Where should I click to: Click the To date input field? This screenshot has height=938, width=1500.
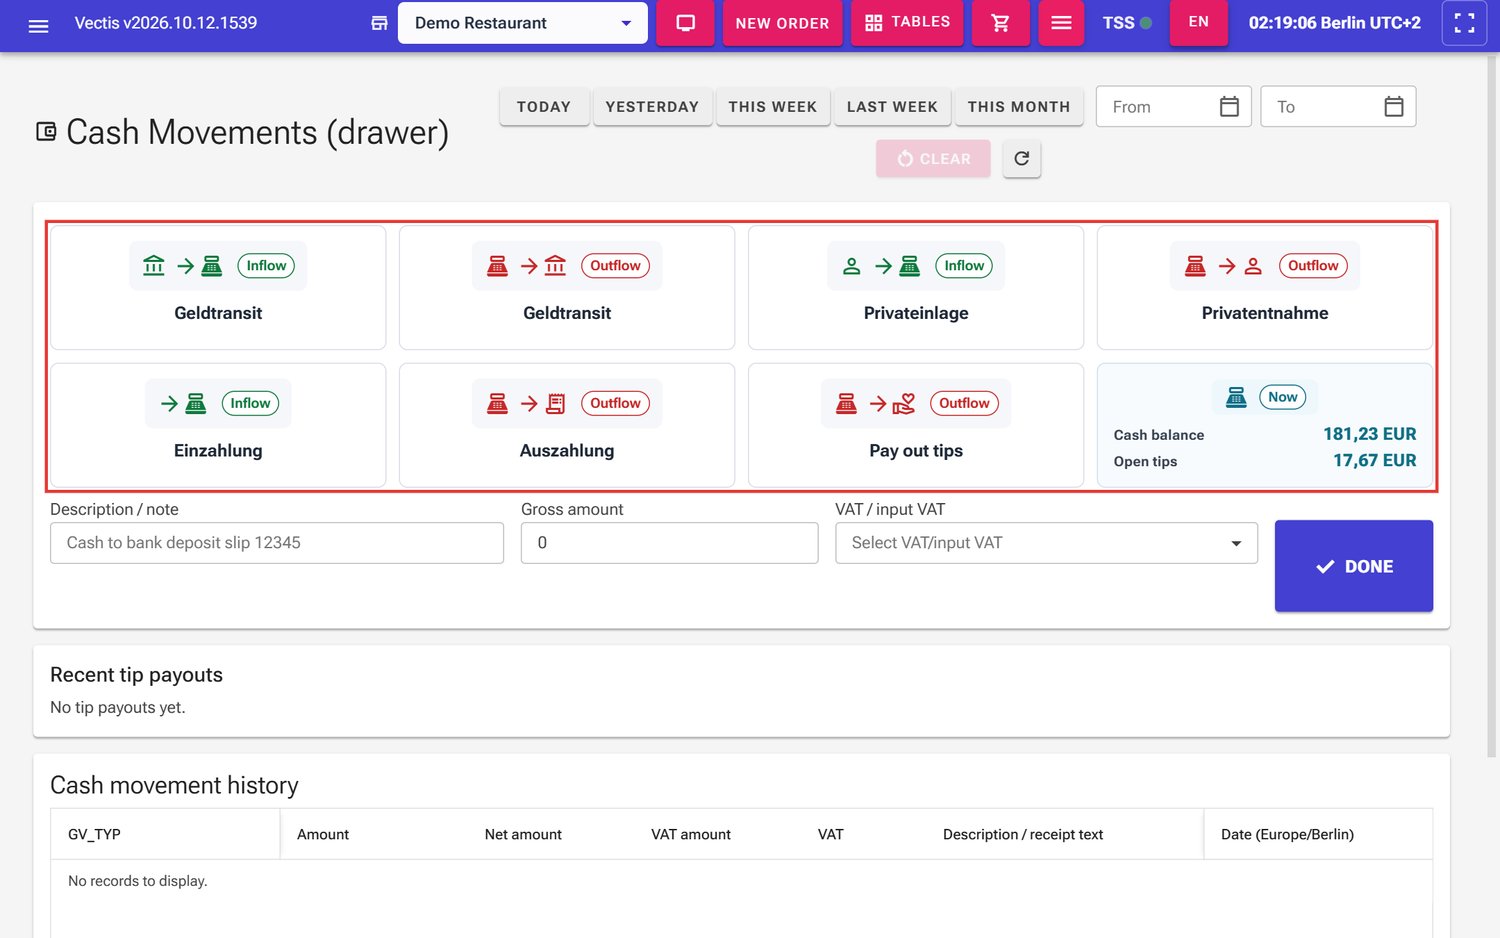coord(1338,106)
